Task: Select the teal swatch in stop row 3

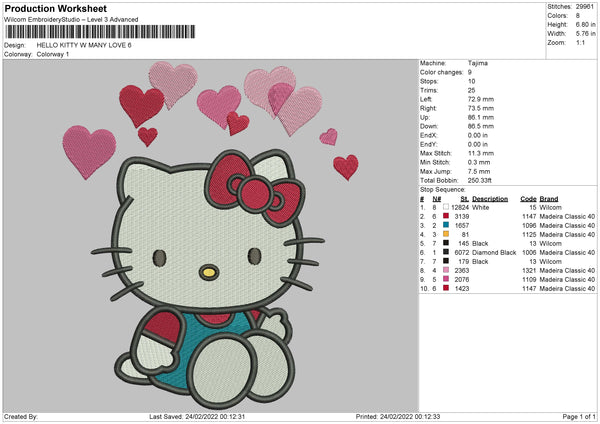Action: (446, 225)
